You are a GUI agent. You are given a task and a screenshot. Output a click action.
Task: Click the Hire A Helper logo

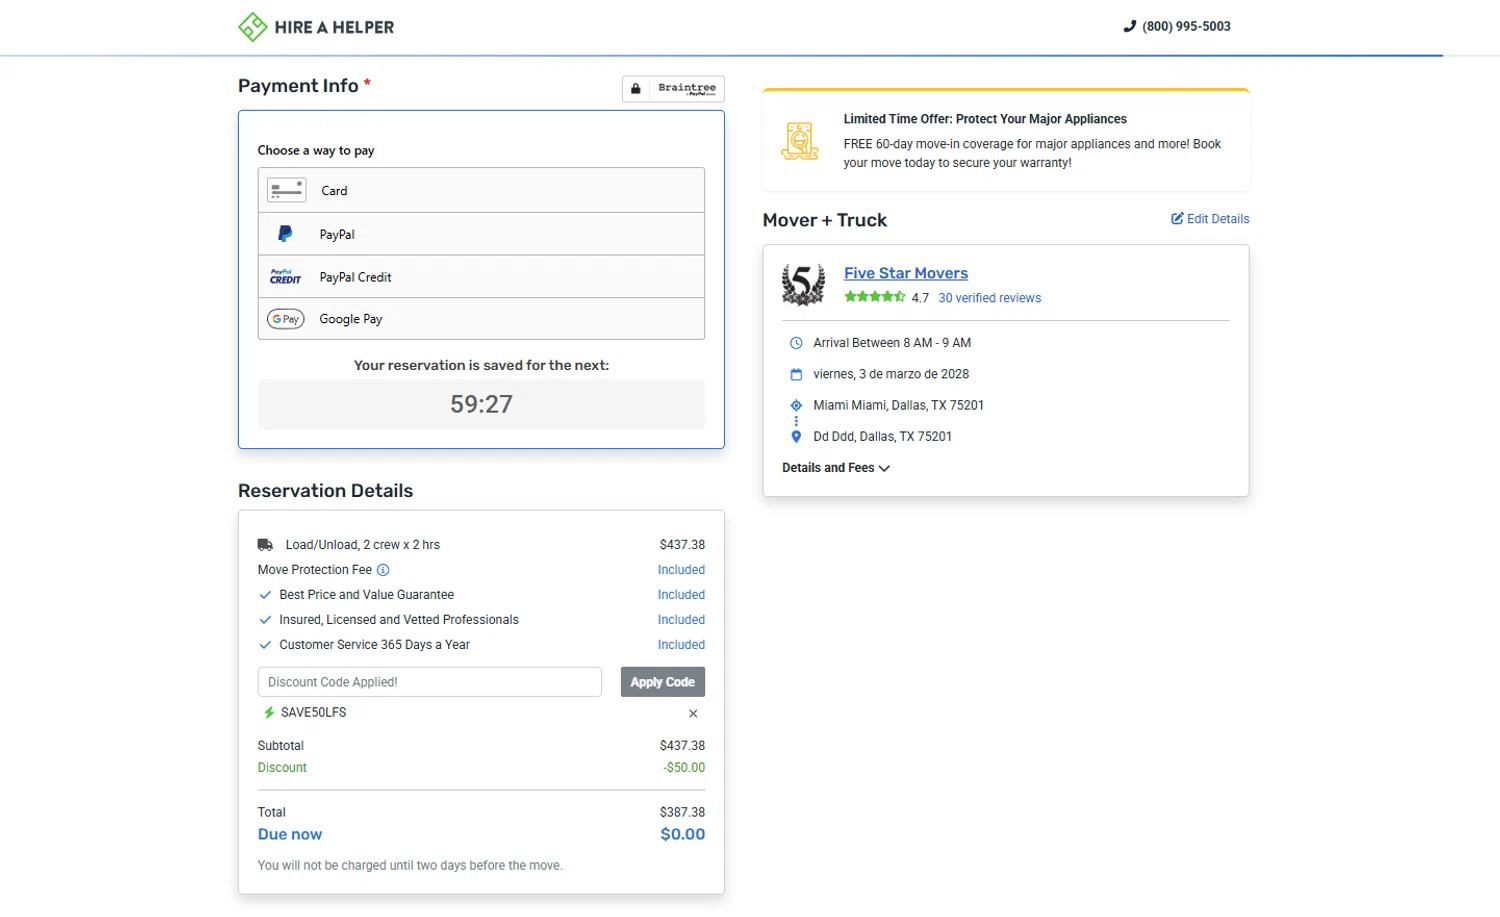(x=316, y=27)
